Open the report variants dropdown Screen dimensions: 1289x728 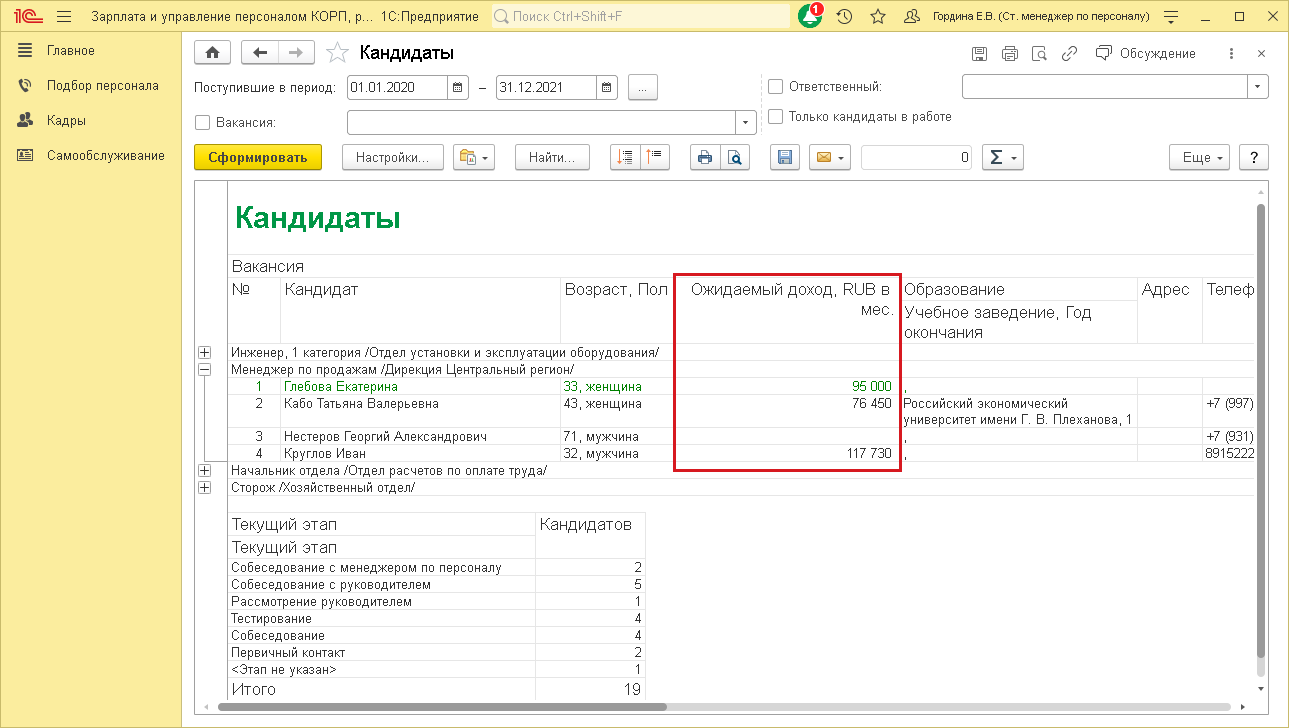pyautogui.click(x=474, y=157)
